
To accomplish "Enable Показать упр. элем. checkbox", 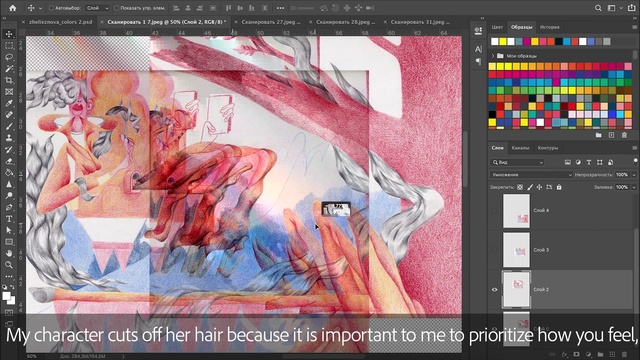I will click(116, 8).
